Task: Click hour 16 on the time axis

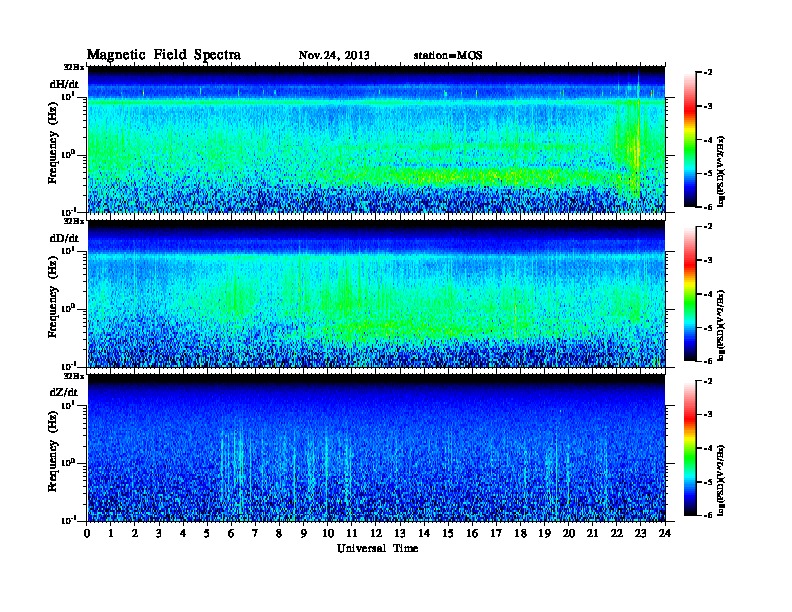Action: pyautogui.click(x=472, y=534)
